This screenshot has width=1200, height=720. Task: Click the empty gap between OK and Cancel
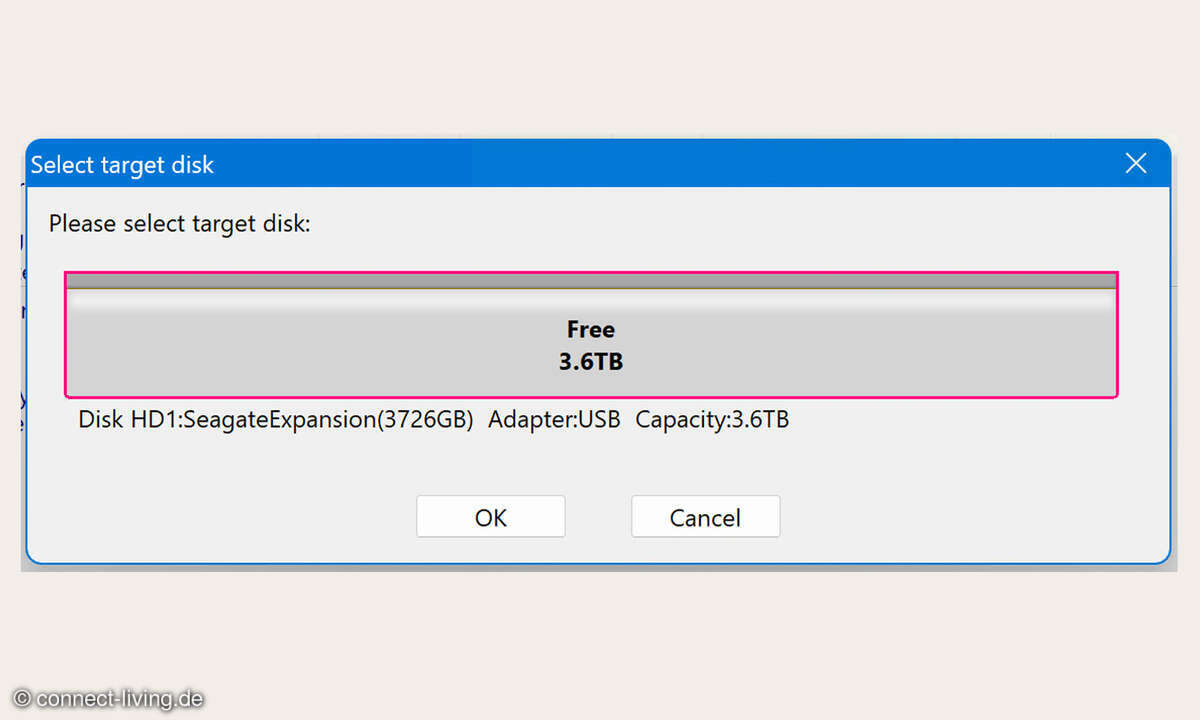pos(598,517)
